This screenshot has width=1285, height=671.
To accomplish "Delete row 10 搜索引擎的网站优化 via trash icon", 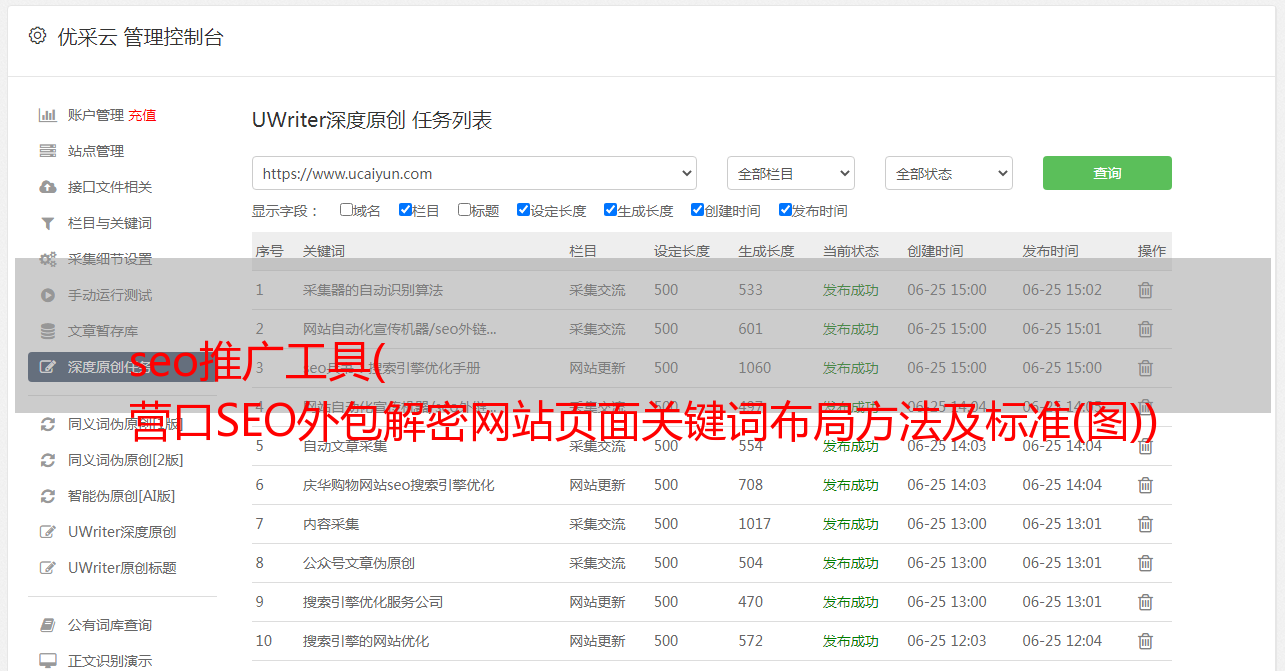I will point(1145,641).
